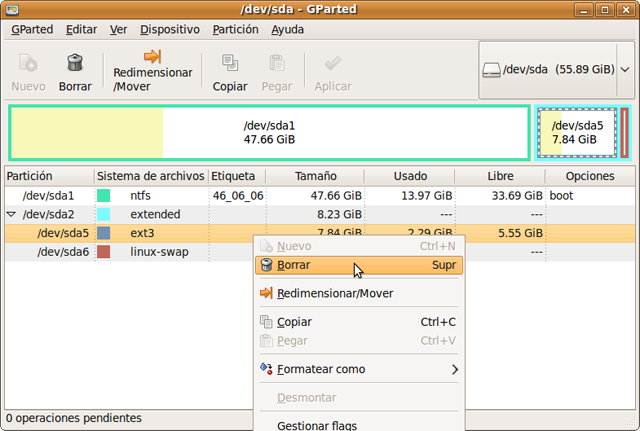Select the /dev/sda5 block in disk map
The width and height of the screenshot is (640, 431).
tap(576, 132)
